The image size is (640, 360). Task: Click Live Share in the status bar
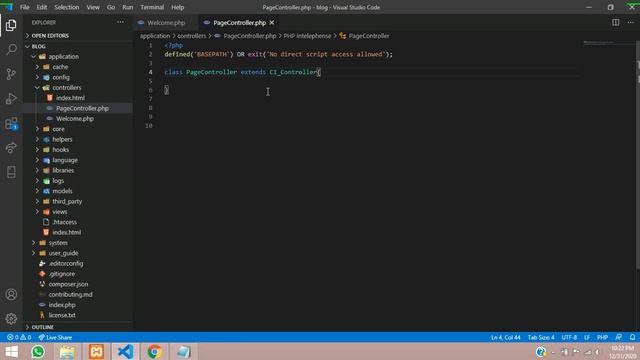click(x=55, y=338)
